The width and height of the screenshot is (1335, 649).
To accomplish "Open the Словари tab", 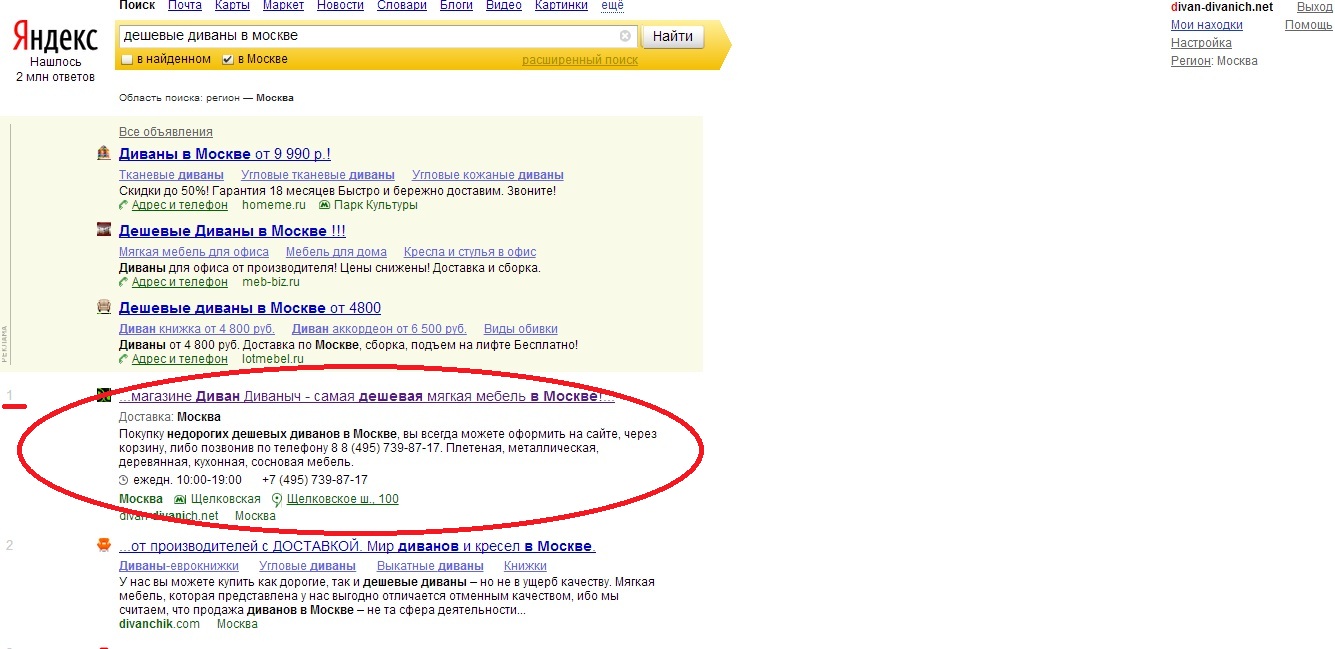I will tap(401, 6).
